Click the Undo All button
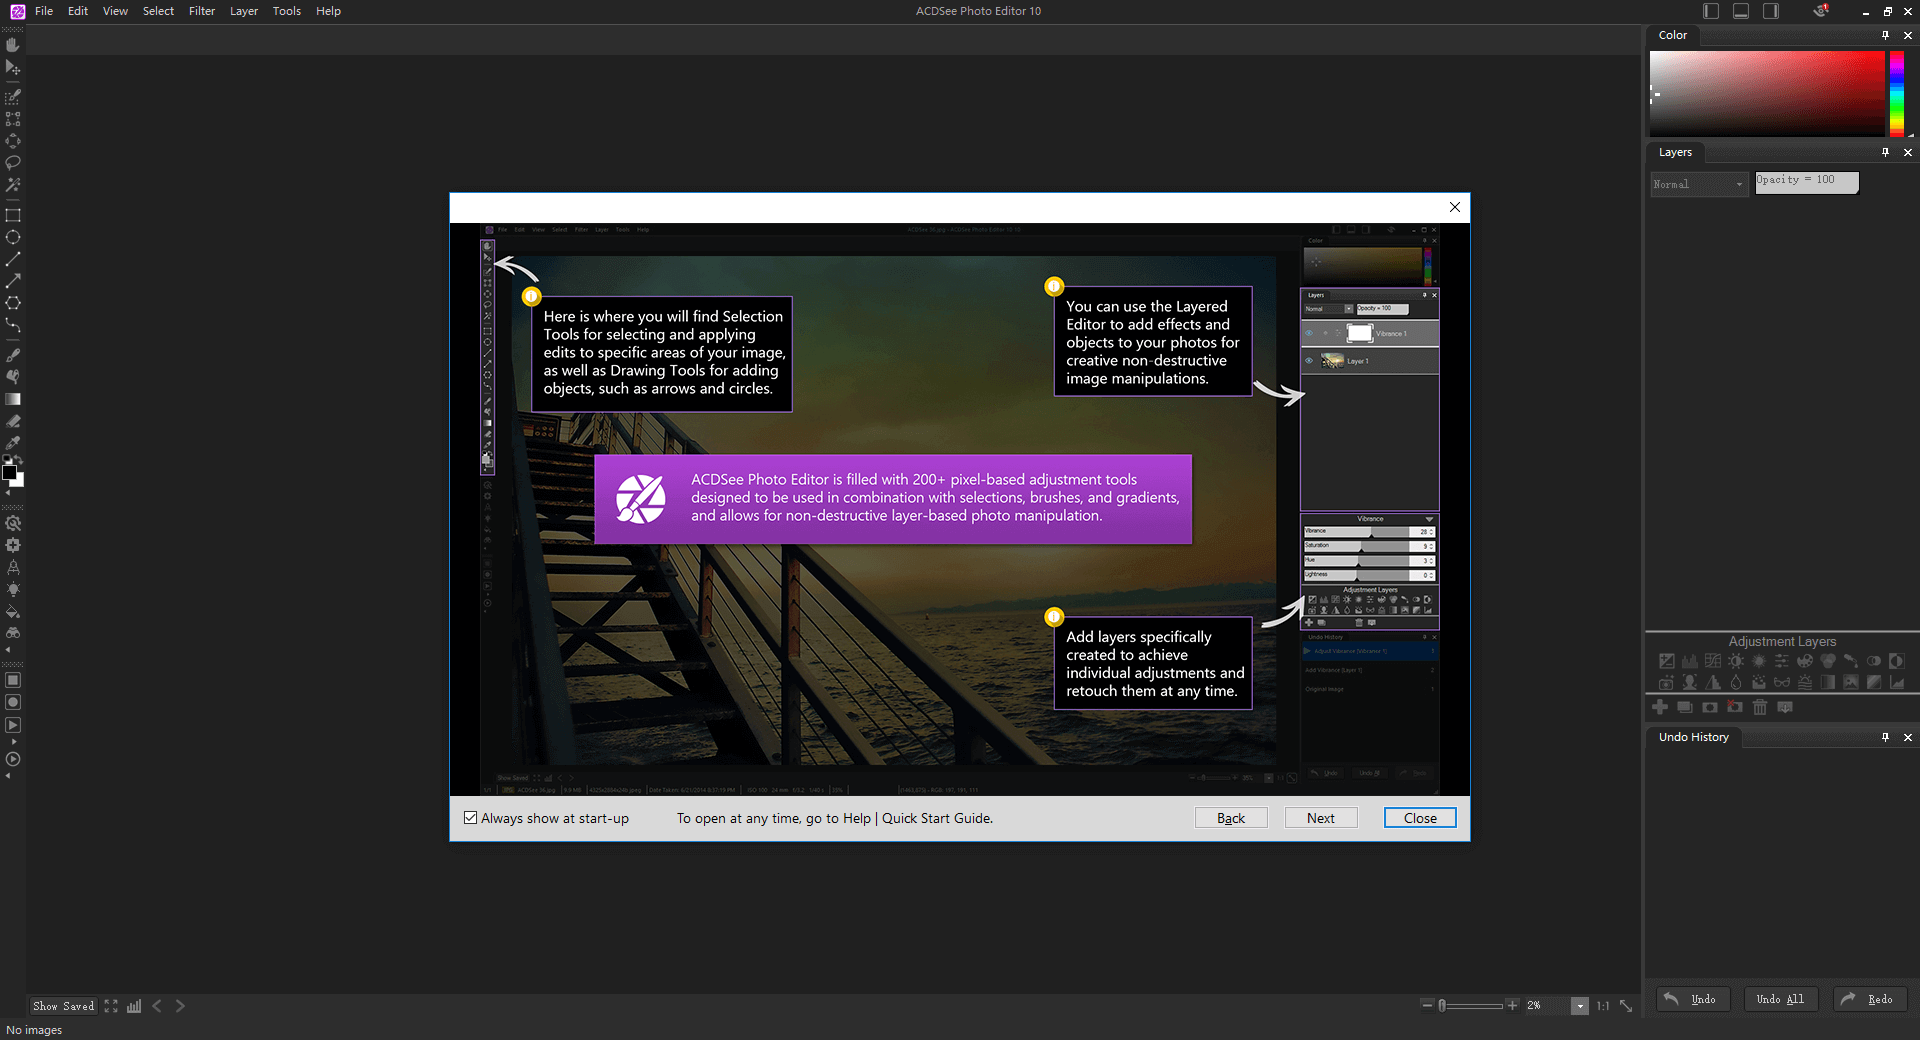 click(x=1780, y=999)
